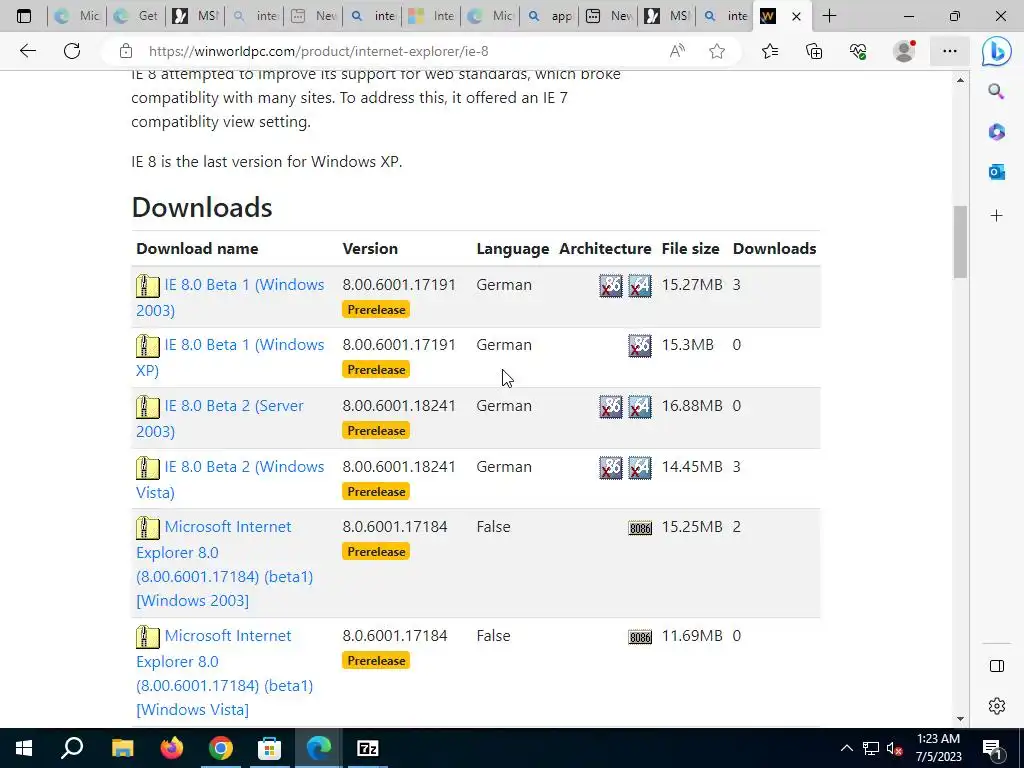This screenshot has width=1024, height=768.
Task: Click '8.00.6001.18241' in Server 2003 row
Action: (399, 406)
